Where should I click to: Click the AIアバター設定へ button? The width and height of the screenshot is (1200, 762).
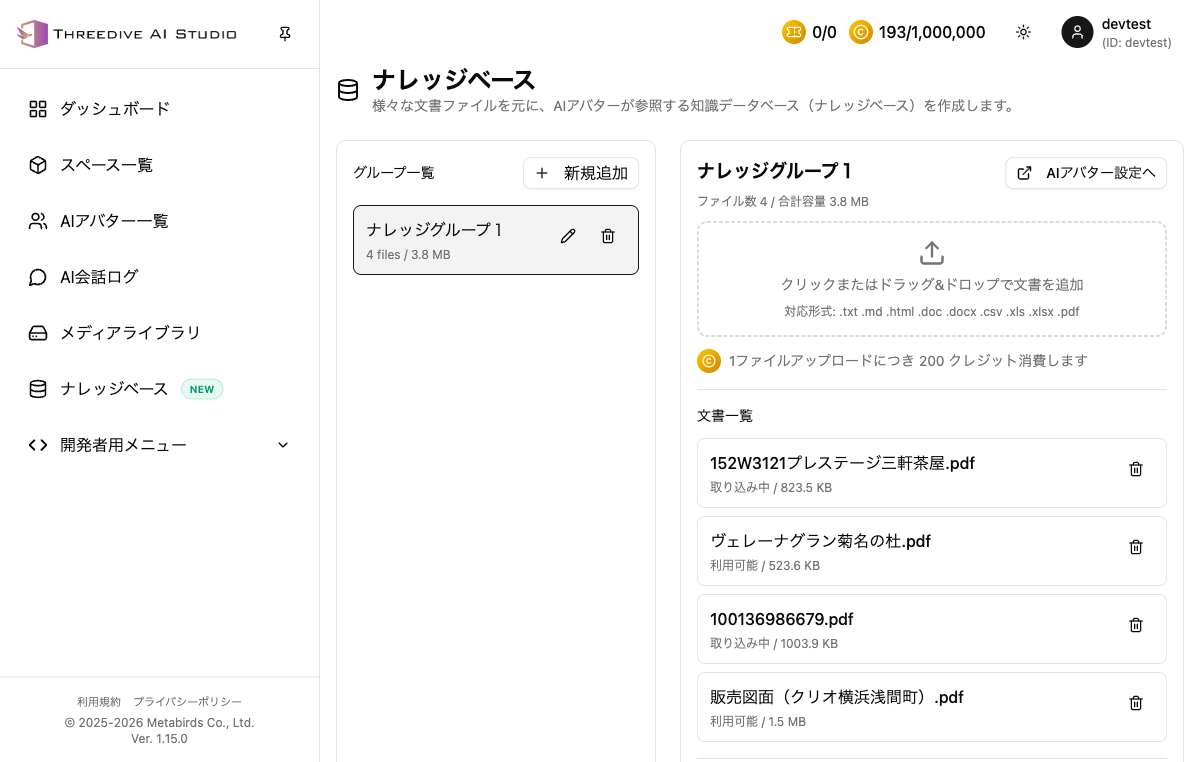[1086, 173]
